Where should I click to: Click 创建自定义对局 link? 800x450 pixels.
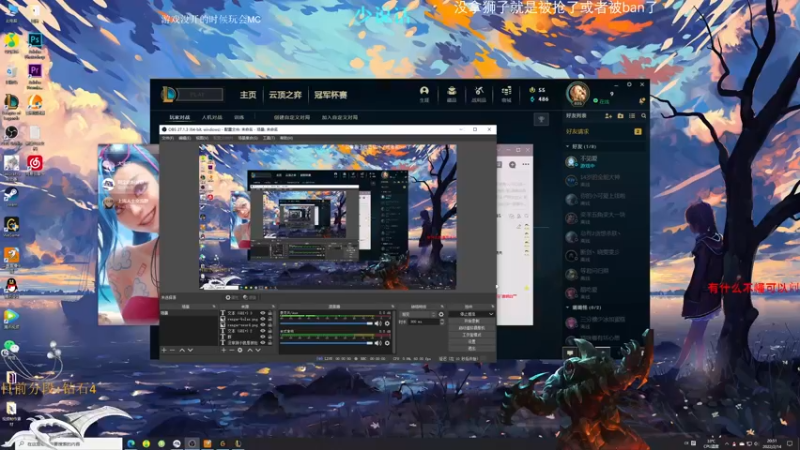(x=292, y=117)
